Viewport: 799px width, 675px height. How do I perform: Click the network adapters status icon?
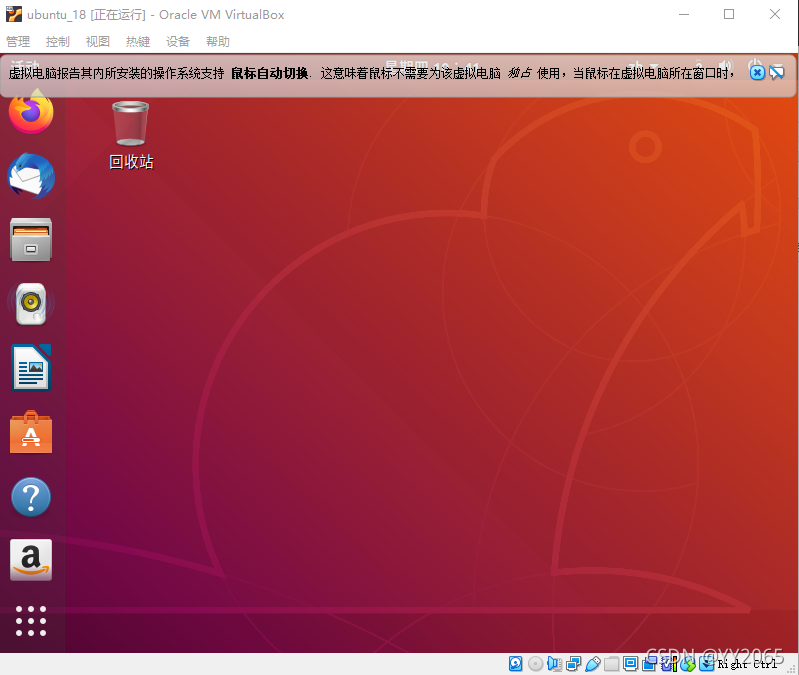(573, 664)
